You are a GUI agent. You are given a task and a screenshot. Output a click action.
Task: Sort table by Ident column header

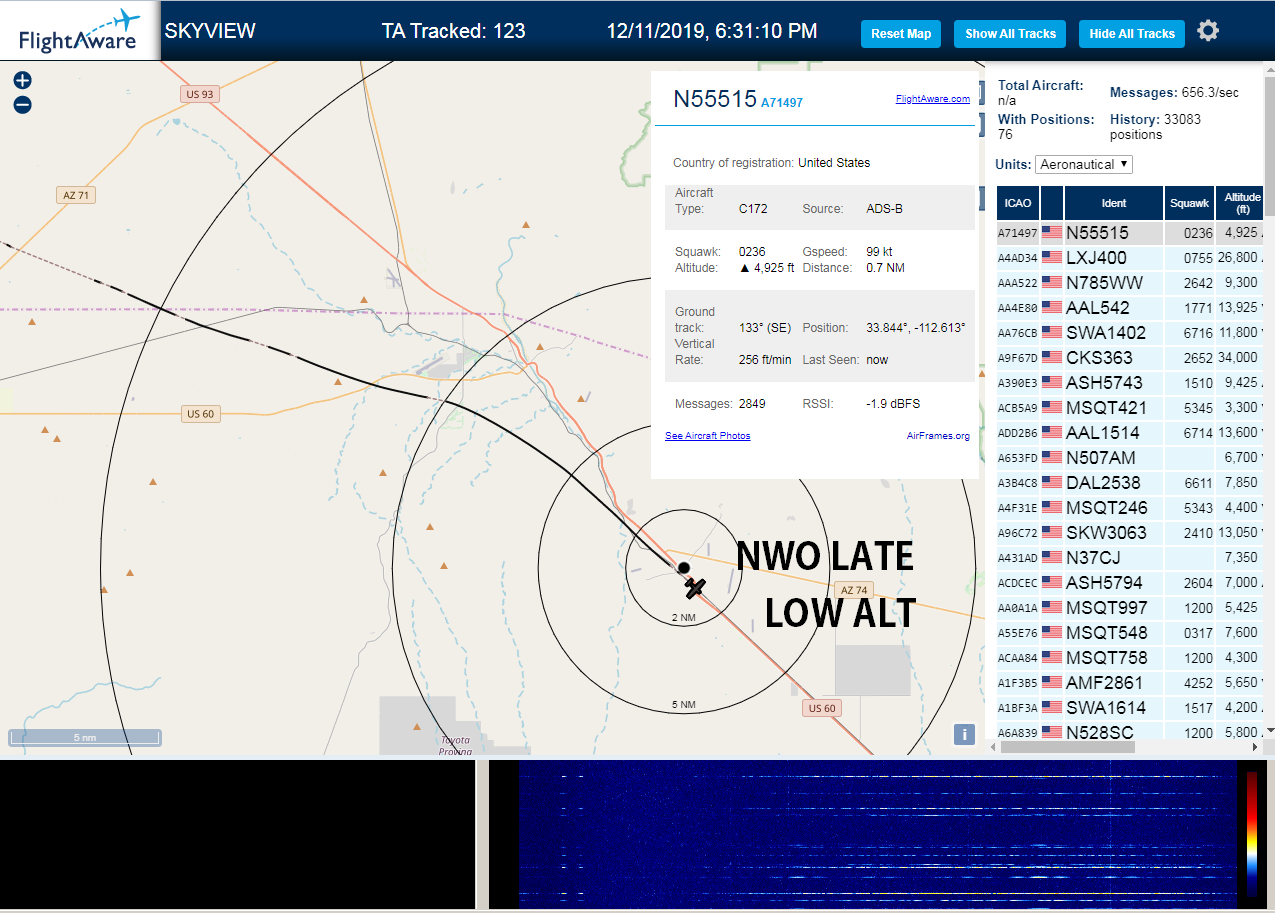coord(1113,203)
